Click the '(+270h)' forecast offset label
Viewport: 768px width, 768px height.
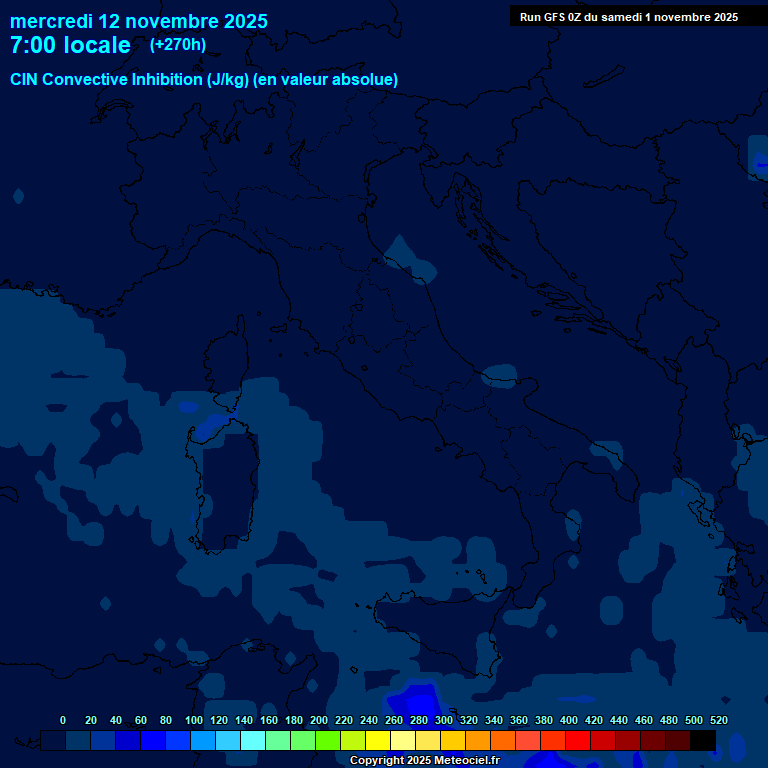[178, 45]
